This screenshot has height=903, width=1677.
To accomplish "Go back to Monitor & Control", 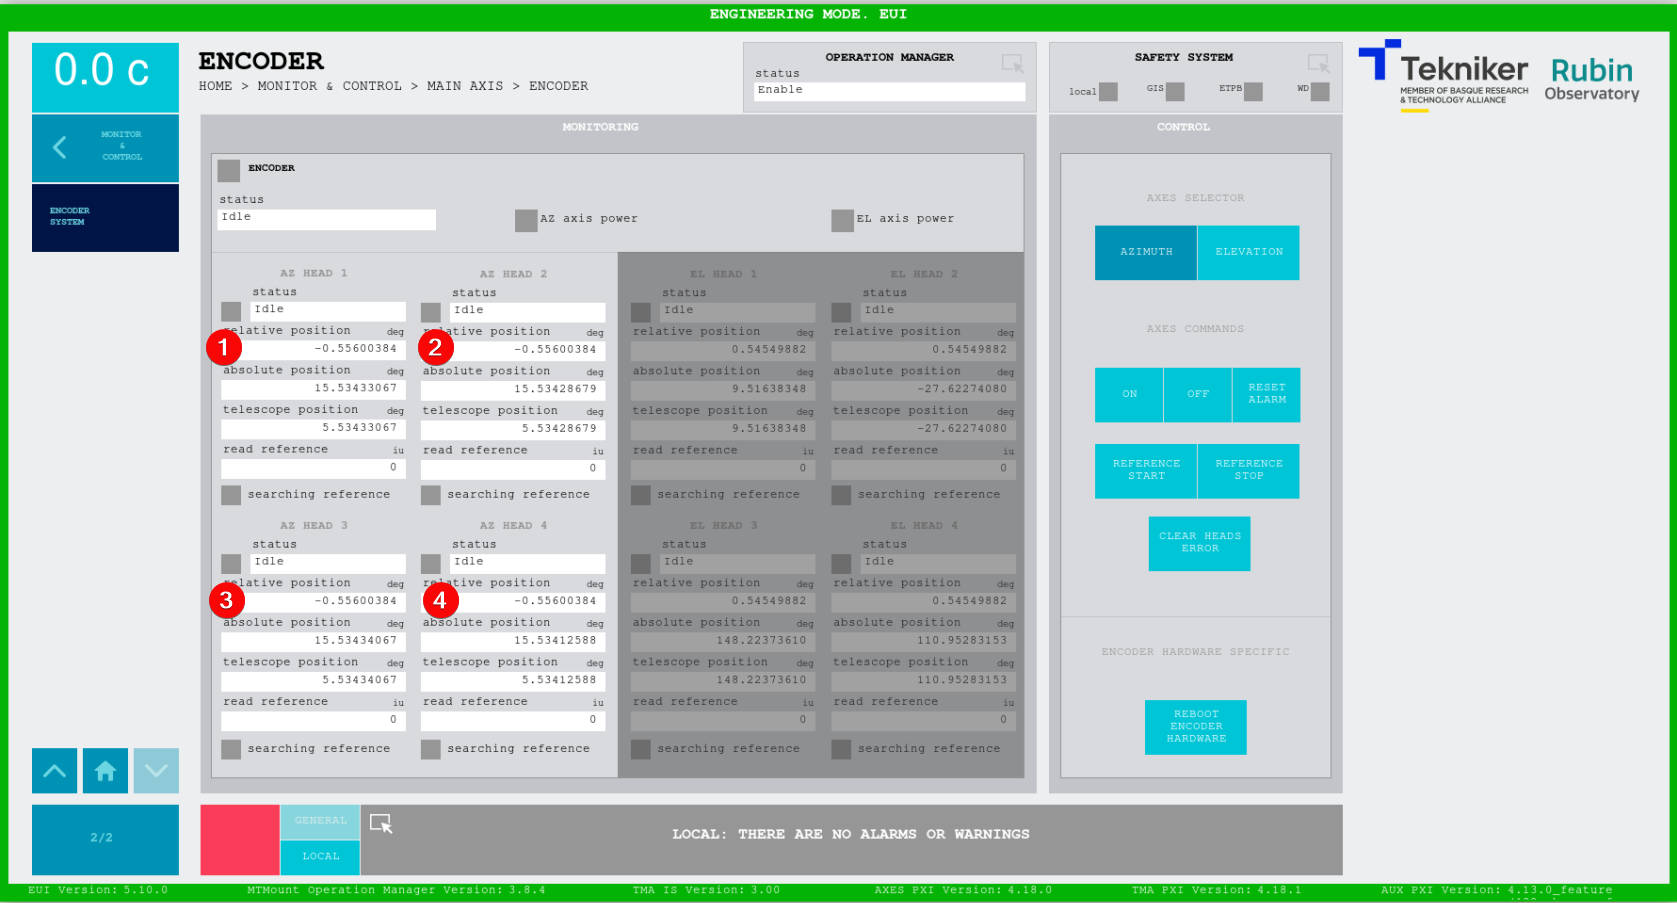I will 105,147.
